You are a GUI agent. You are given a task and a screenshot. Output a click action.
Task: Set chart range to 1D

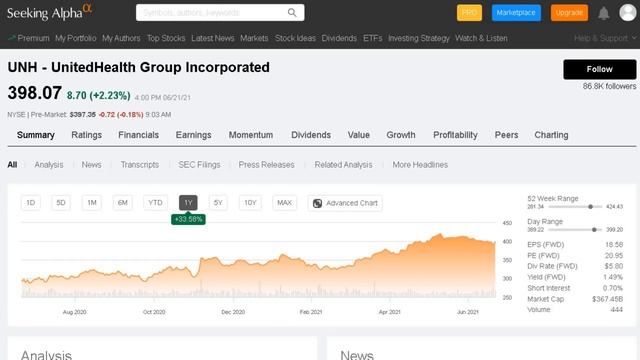point(31,203)
